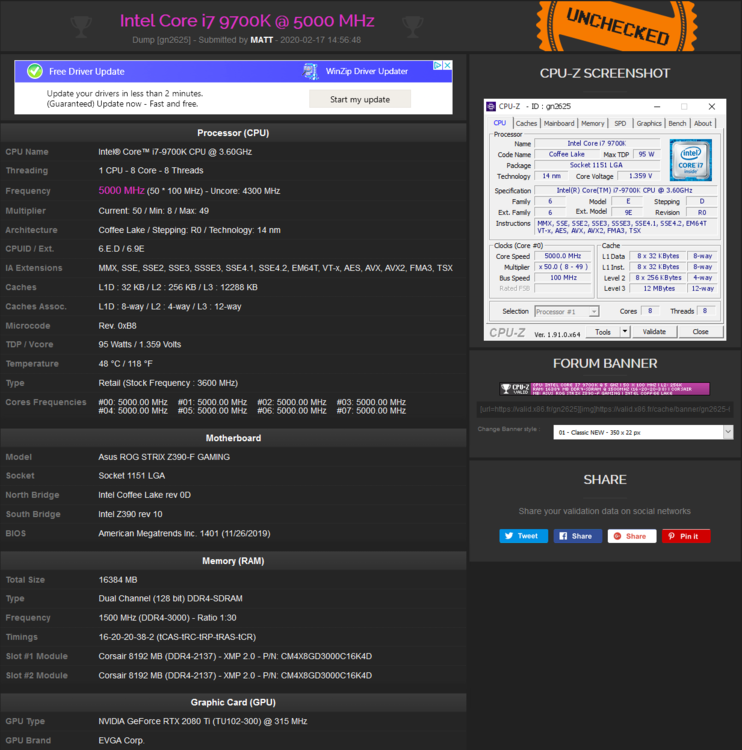
Task: Click the Twitter Tweet share button
Action: [523, 536]
